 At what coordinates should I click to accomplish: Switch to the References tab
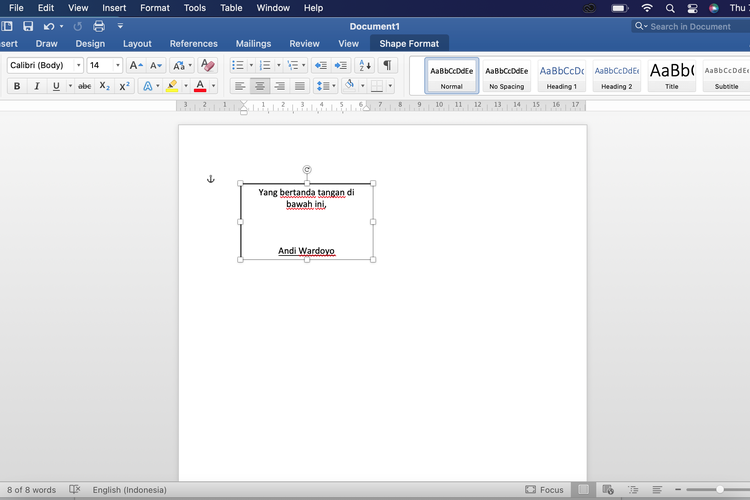point(193,44)
